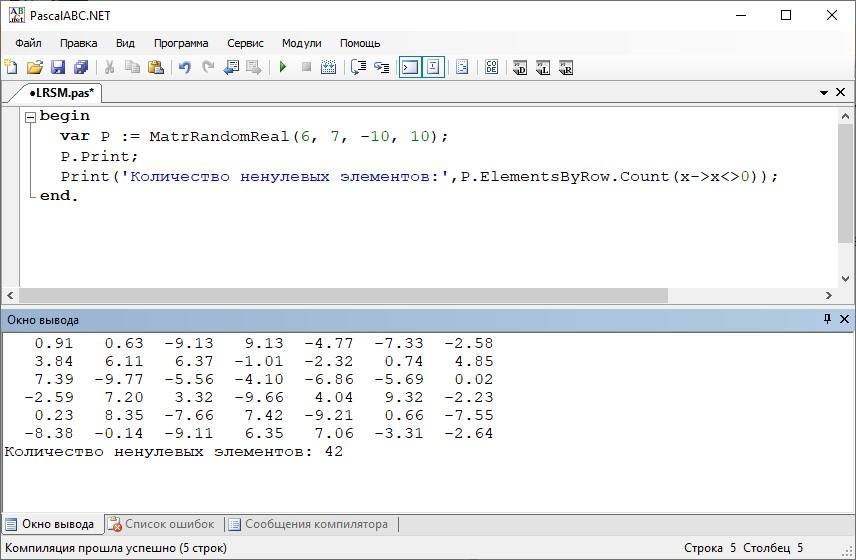This screenshot has width=856, height=560.
Task: Click the Compile icon next to Stop
Action: tap(328, 67)
